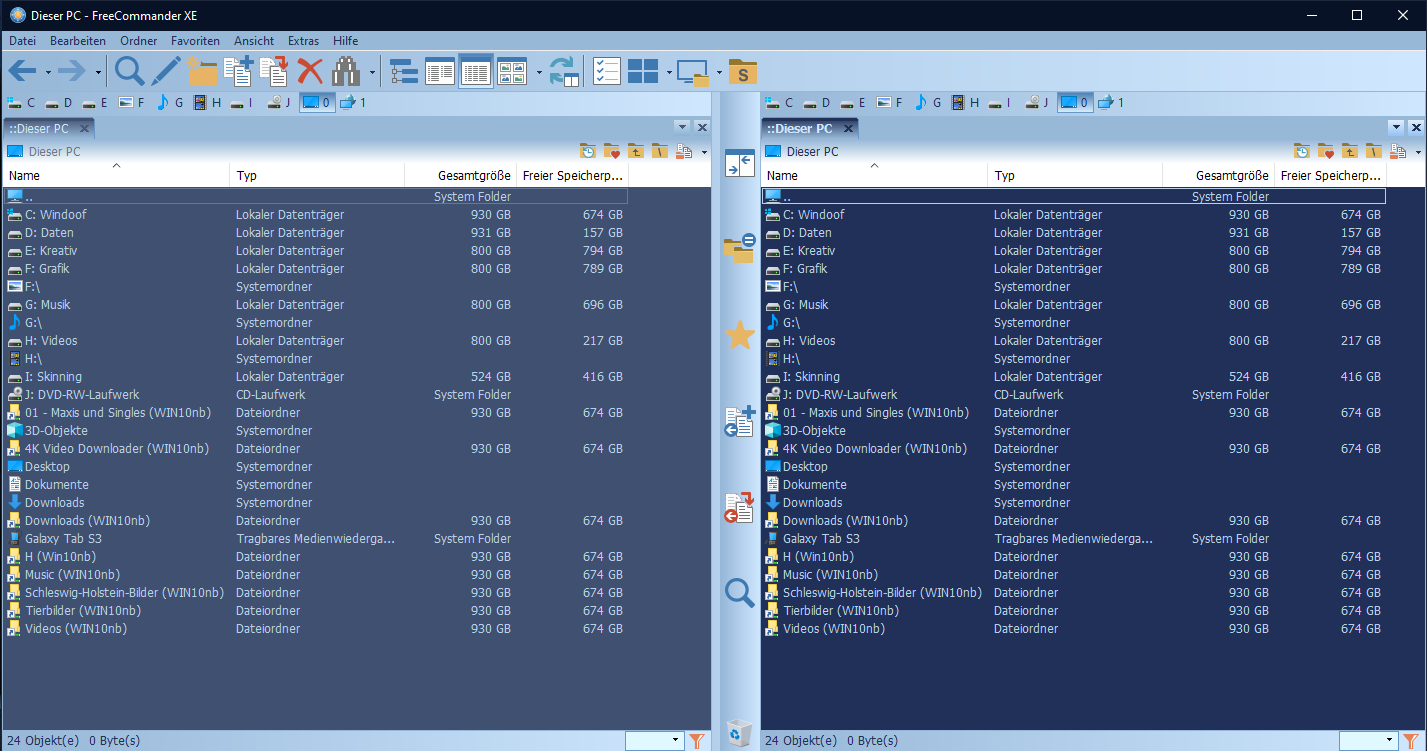Open the right panel tab list dropdown
The image size is (1427, 751).
click(1396, 127)
